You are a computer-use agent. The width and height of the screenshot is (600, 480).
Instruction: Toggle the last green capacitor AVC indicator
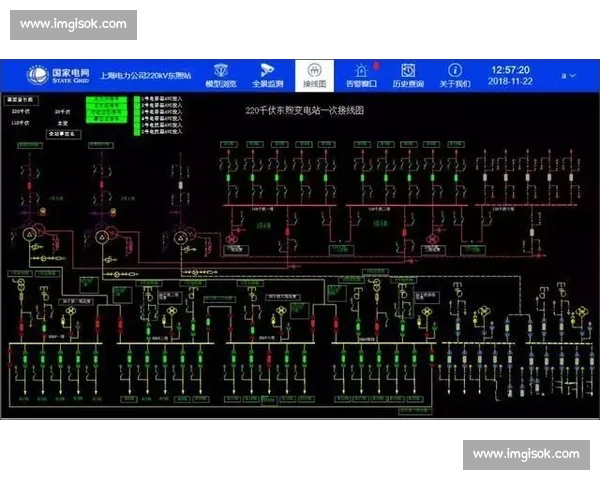coord(136,132)
